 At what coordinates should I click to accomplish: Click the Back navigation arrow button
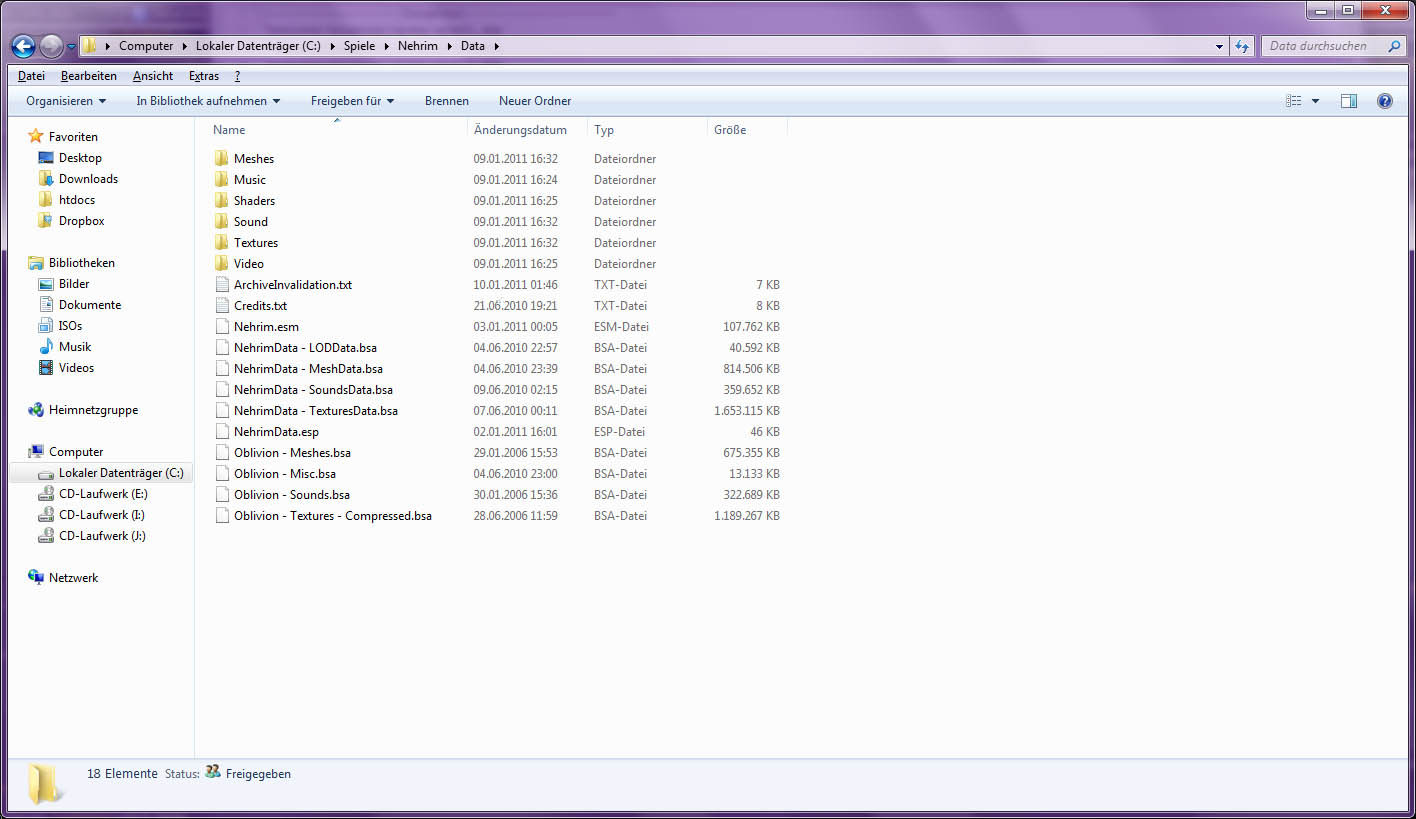point(23,46)
